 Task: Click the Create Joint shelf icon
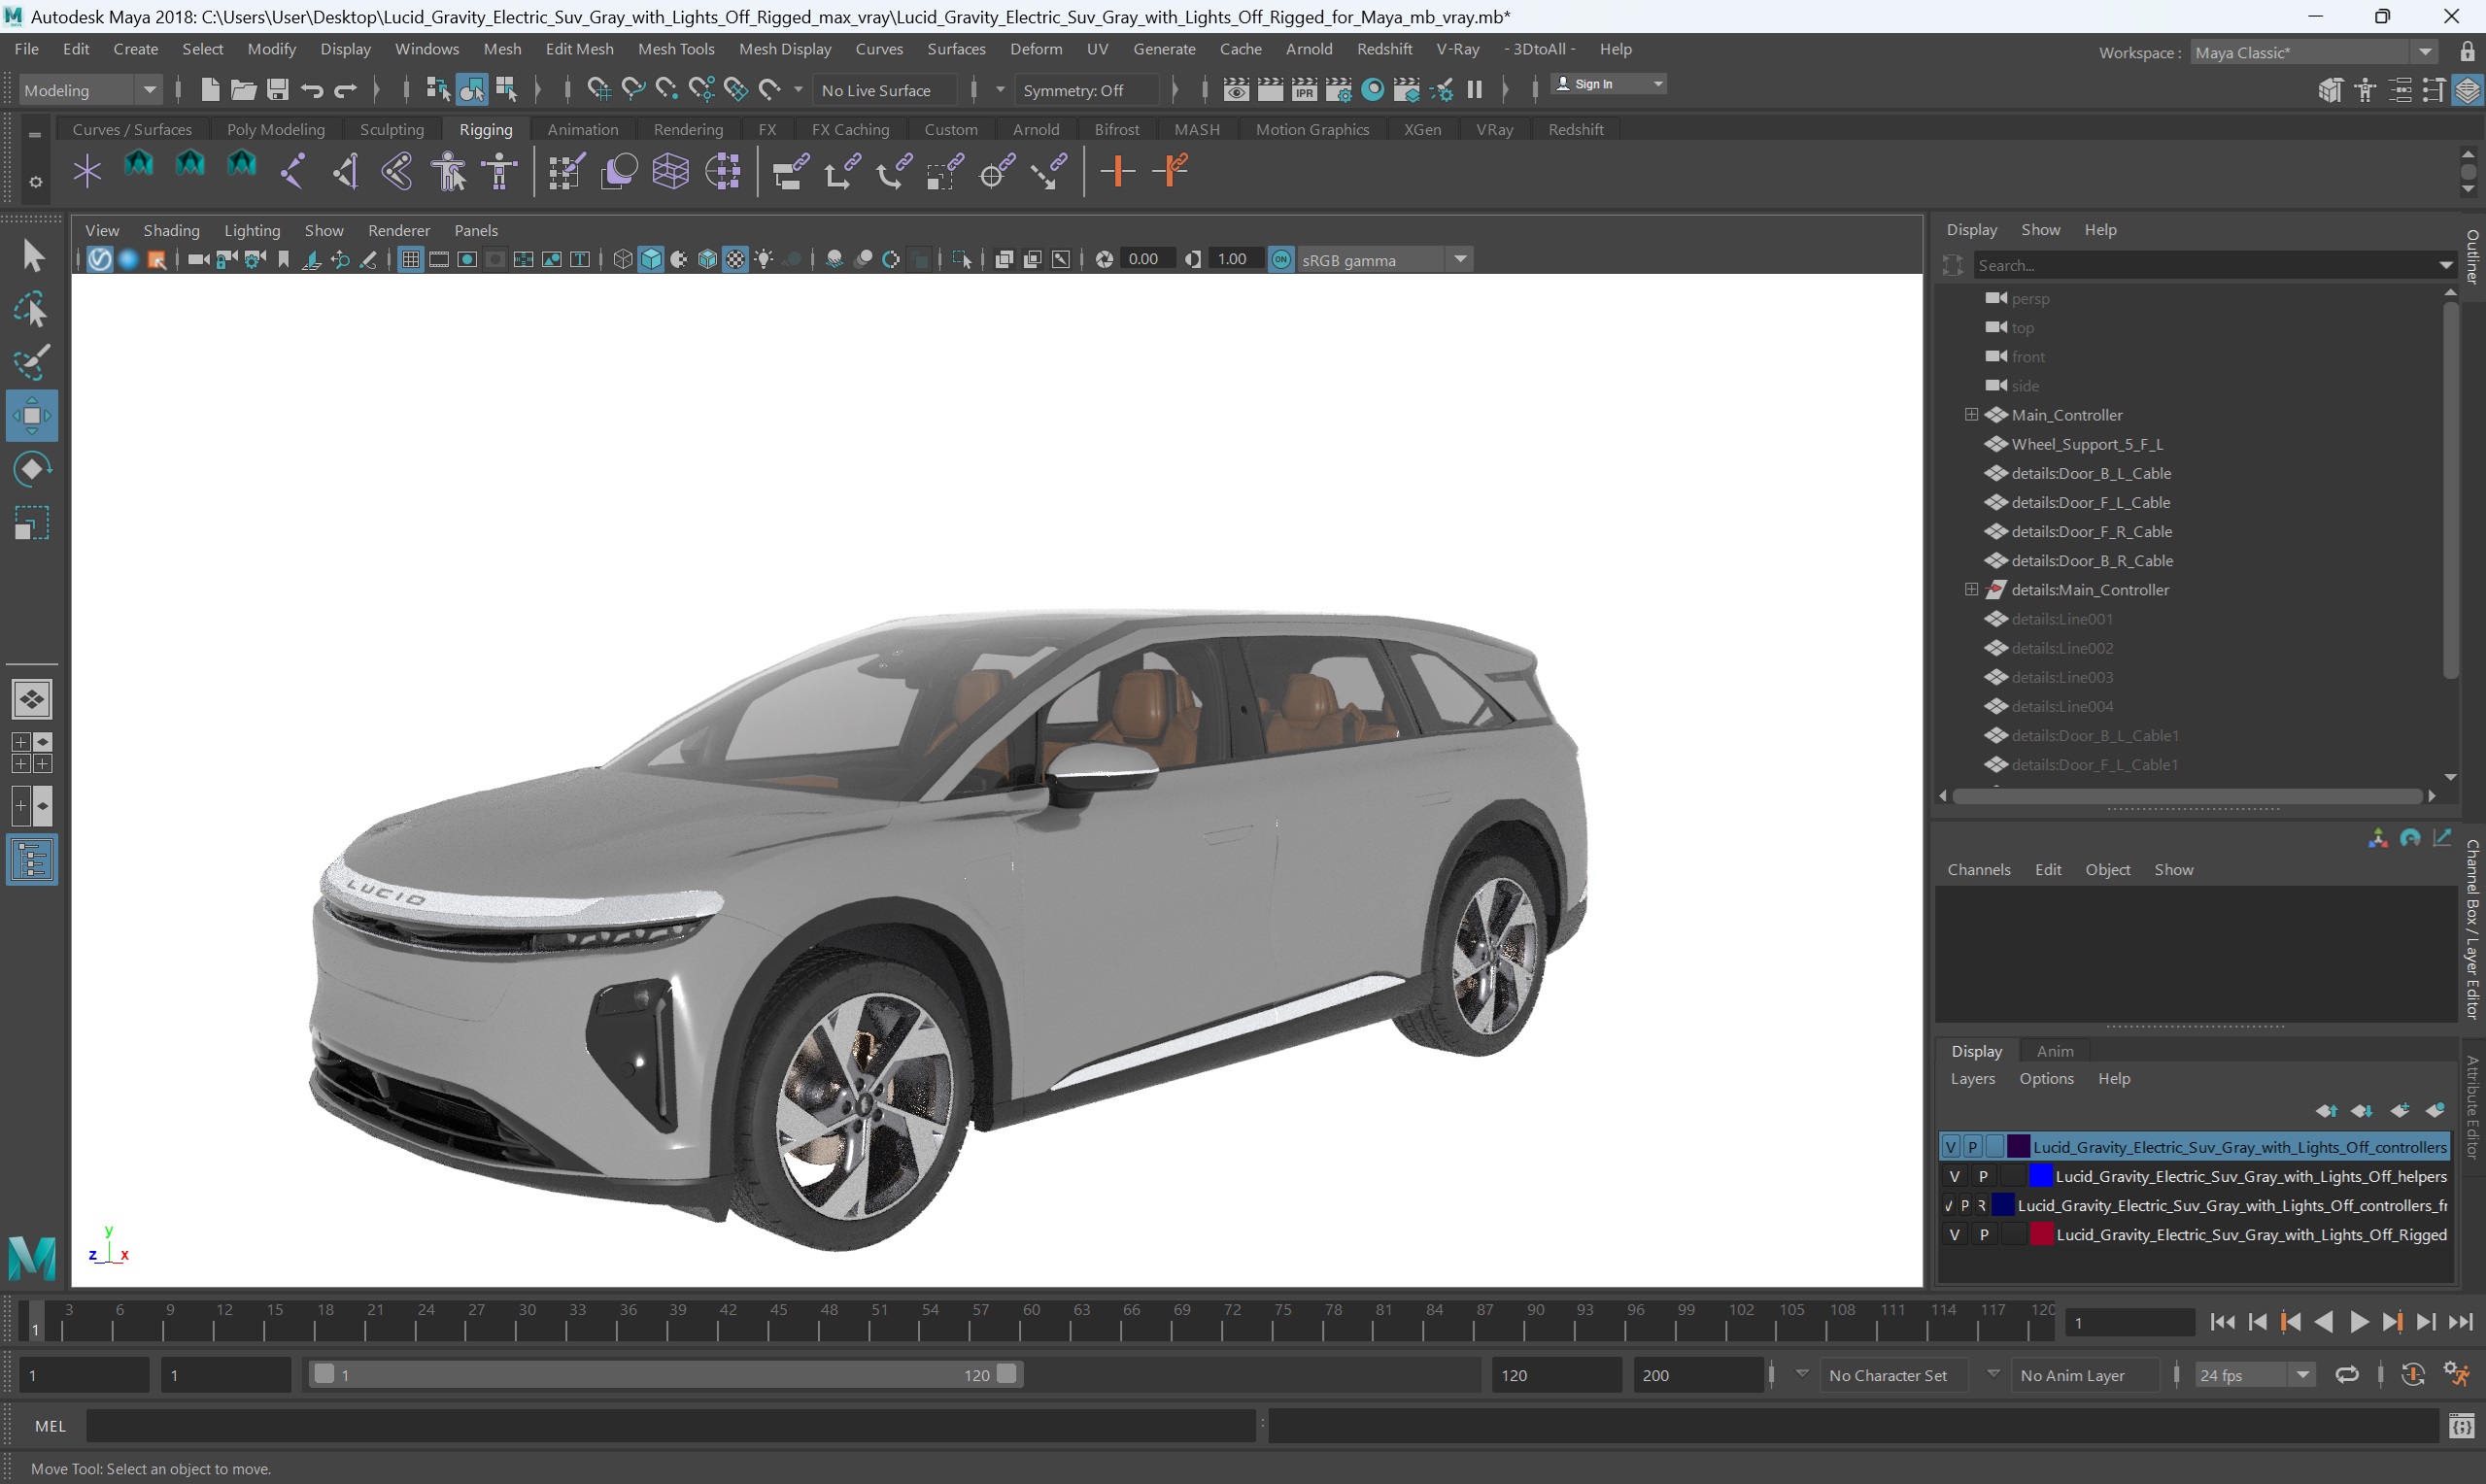point(293,171)
